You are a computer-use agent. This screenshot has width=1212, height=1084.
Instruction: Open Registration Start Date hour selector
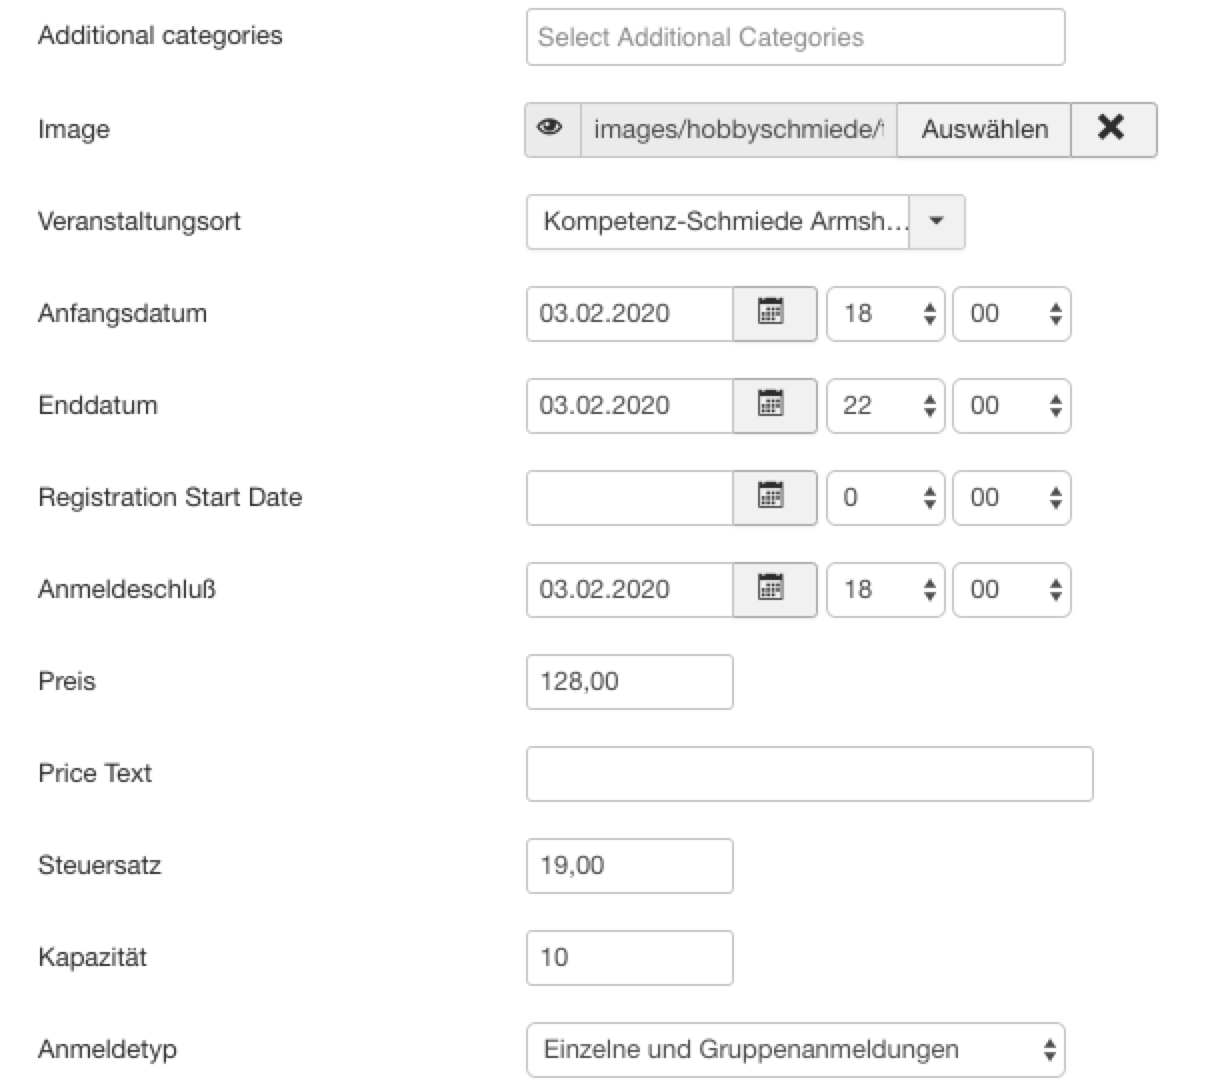tap(885, 497)
